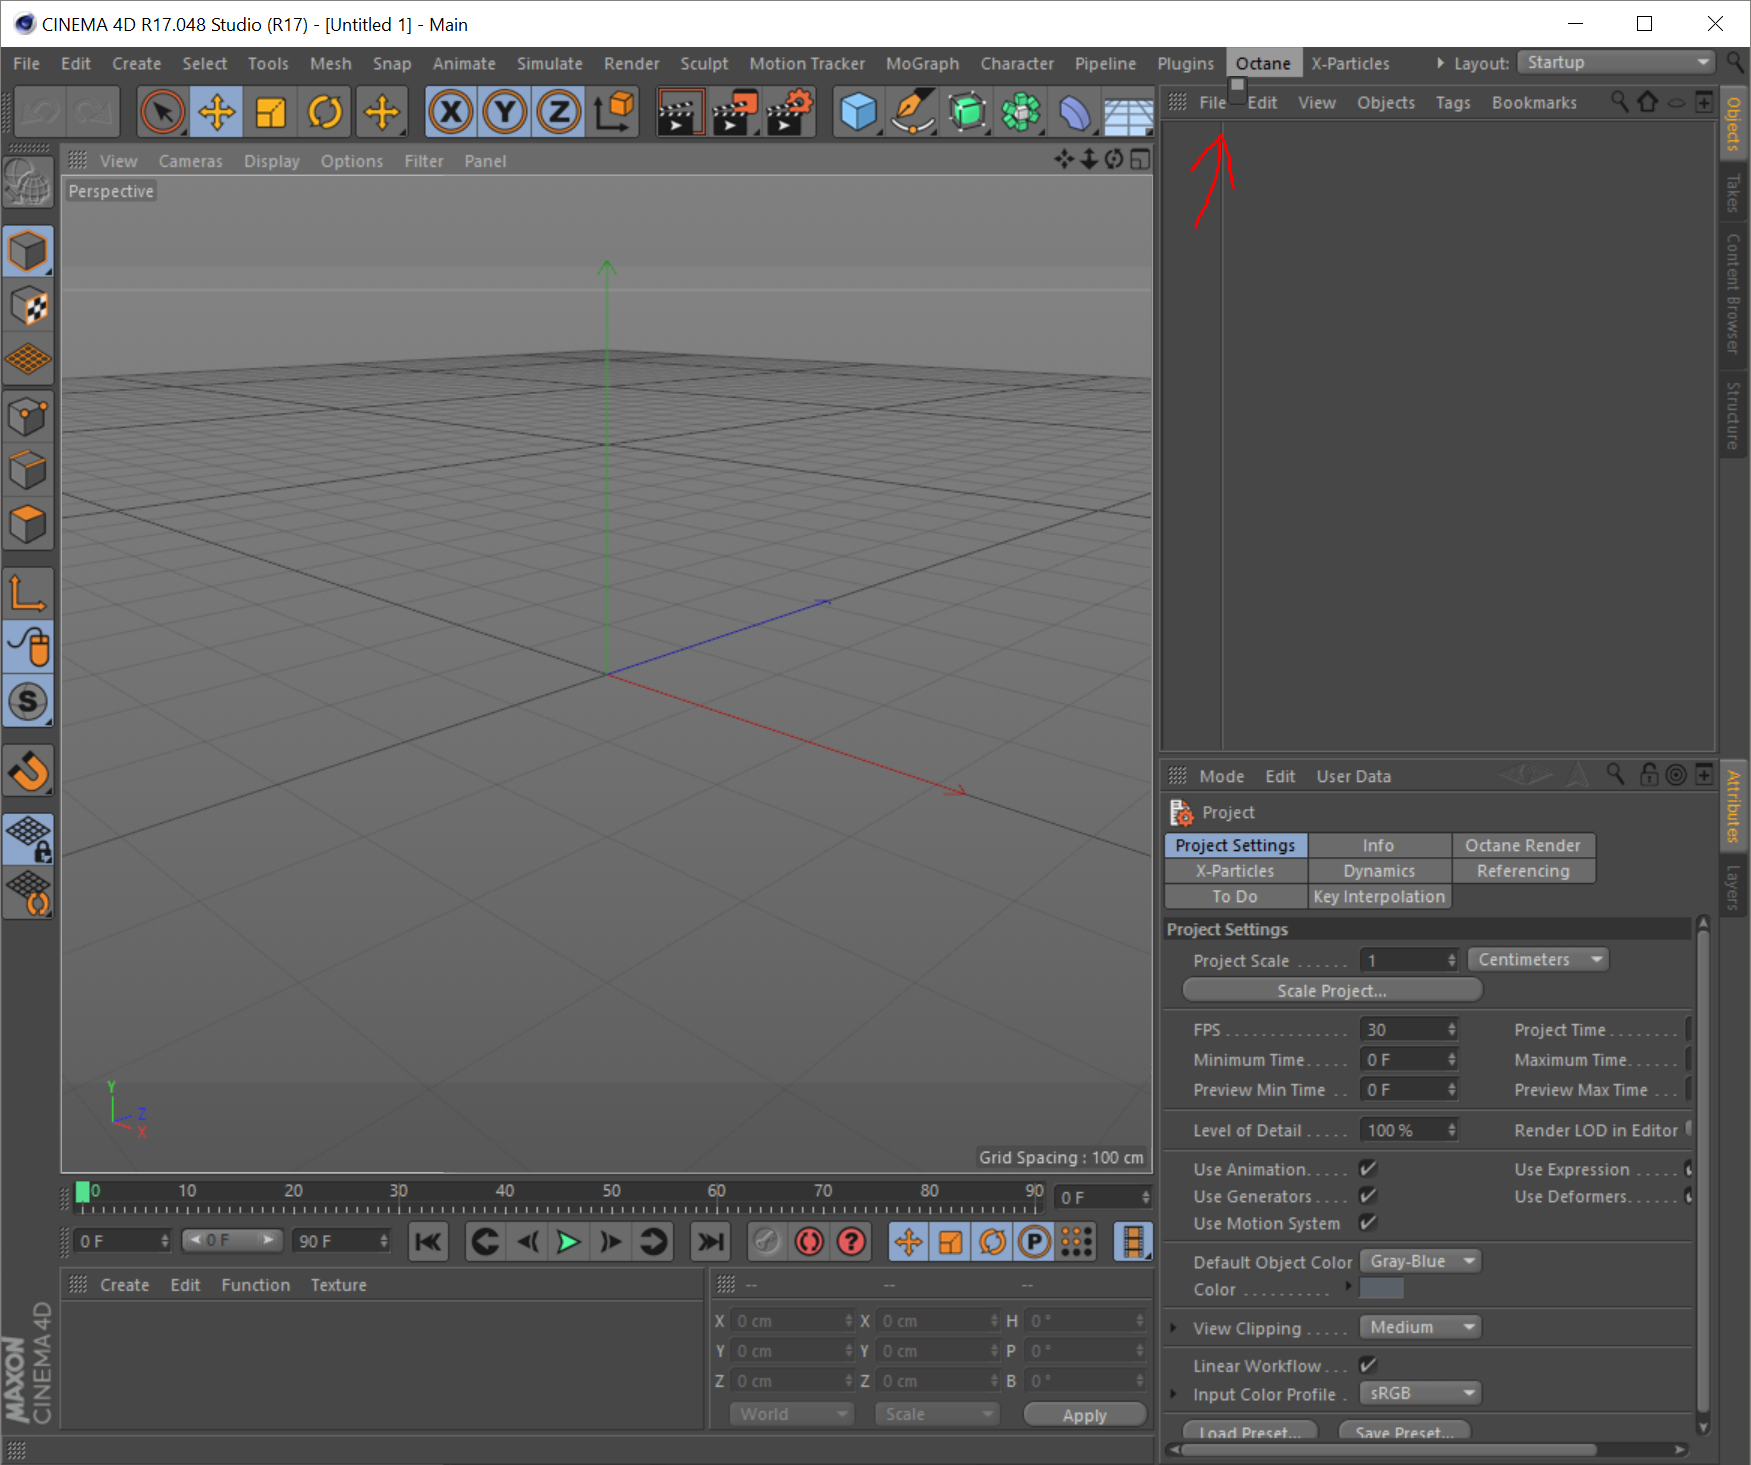Toggle Autokeying record button
1751x1465 pixels.
(809, 1242)
